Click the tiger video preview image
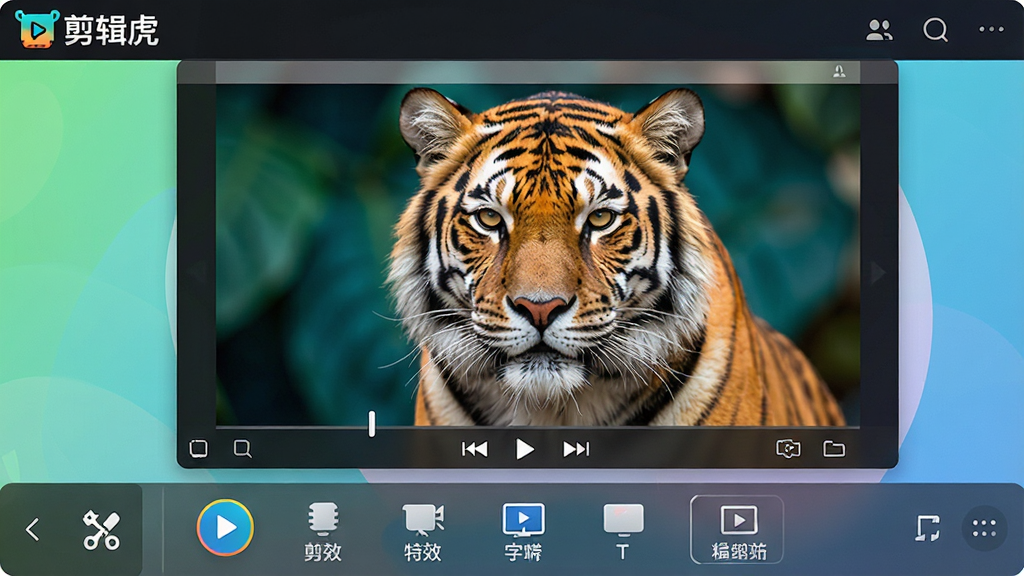This screenshot has width=1024, height=576. [537, 255]
